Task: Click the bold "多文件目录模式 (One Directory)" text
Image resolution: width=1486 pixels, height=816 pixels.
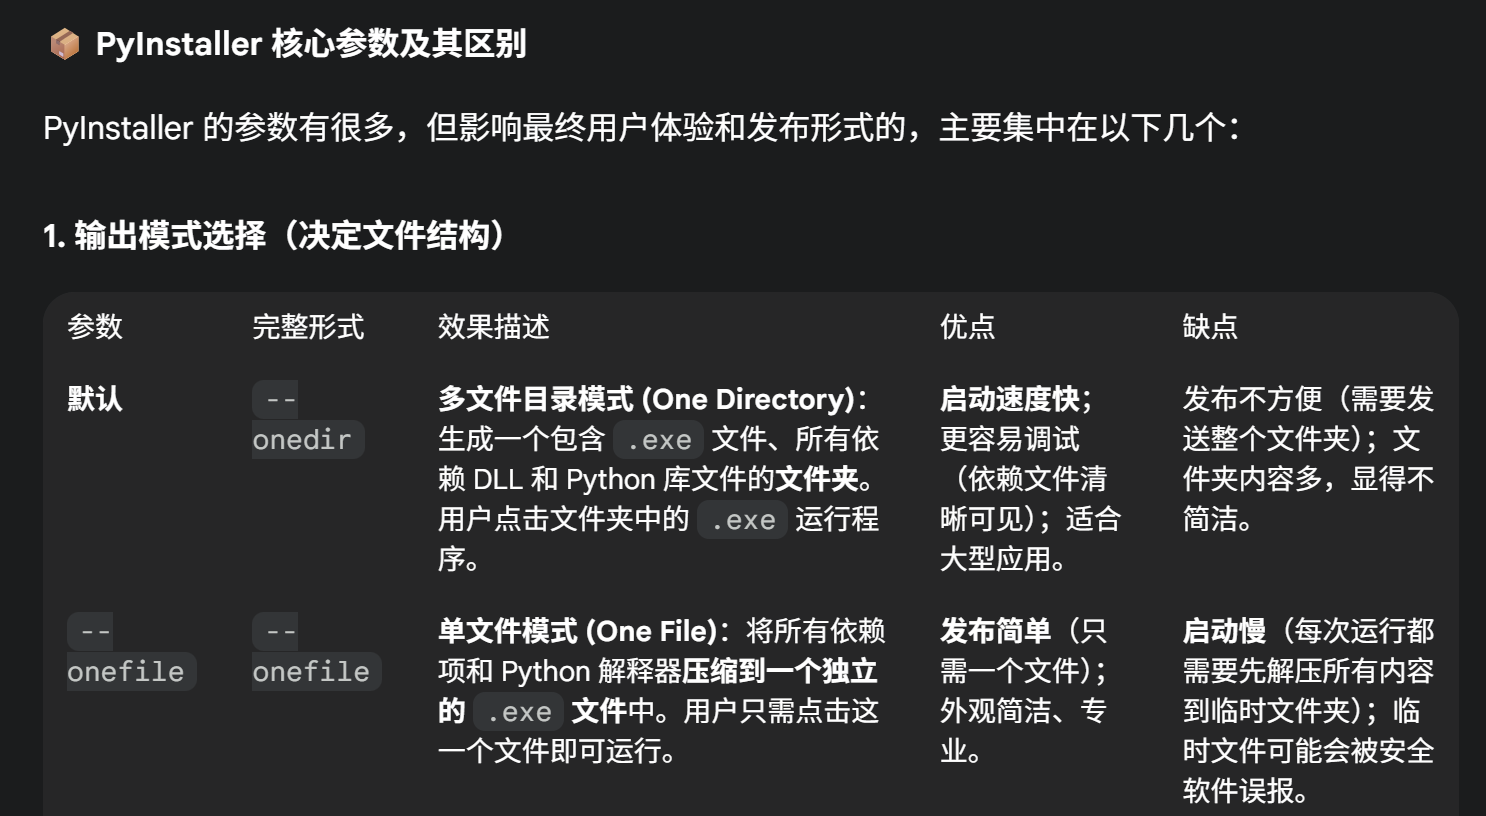Action: pyautogui.click(x=647, y=399)
